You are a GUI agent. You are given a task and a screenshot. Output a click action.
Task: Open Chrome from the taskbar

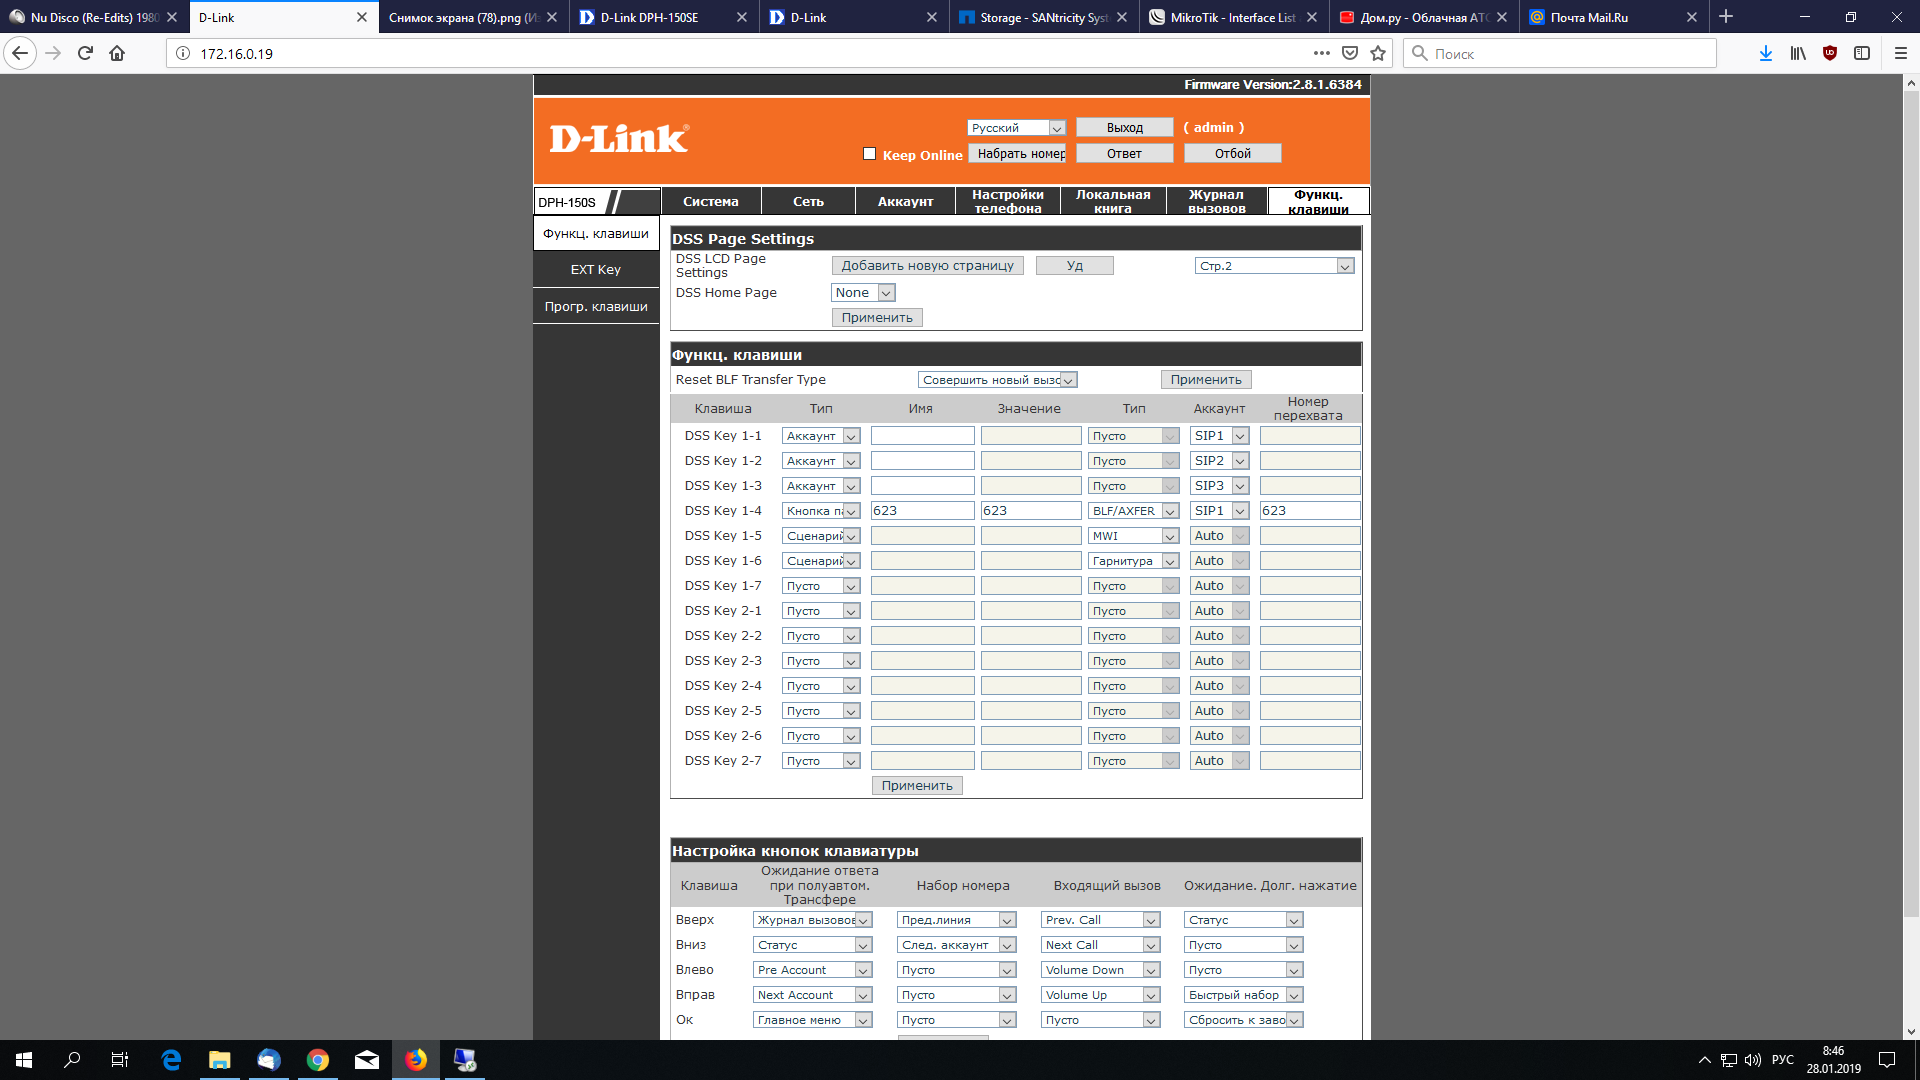point(317,1060)
